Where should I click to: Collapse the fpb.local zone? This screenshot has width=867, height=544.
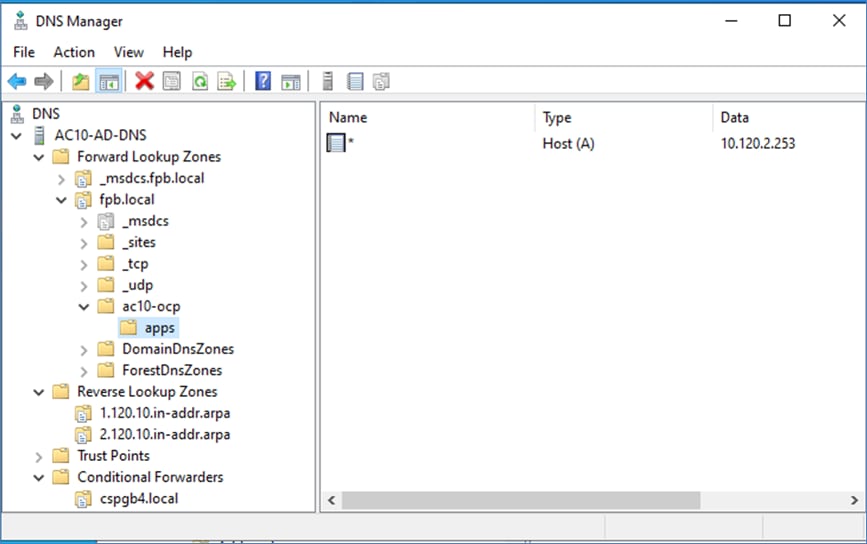(61, 200)
